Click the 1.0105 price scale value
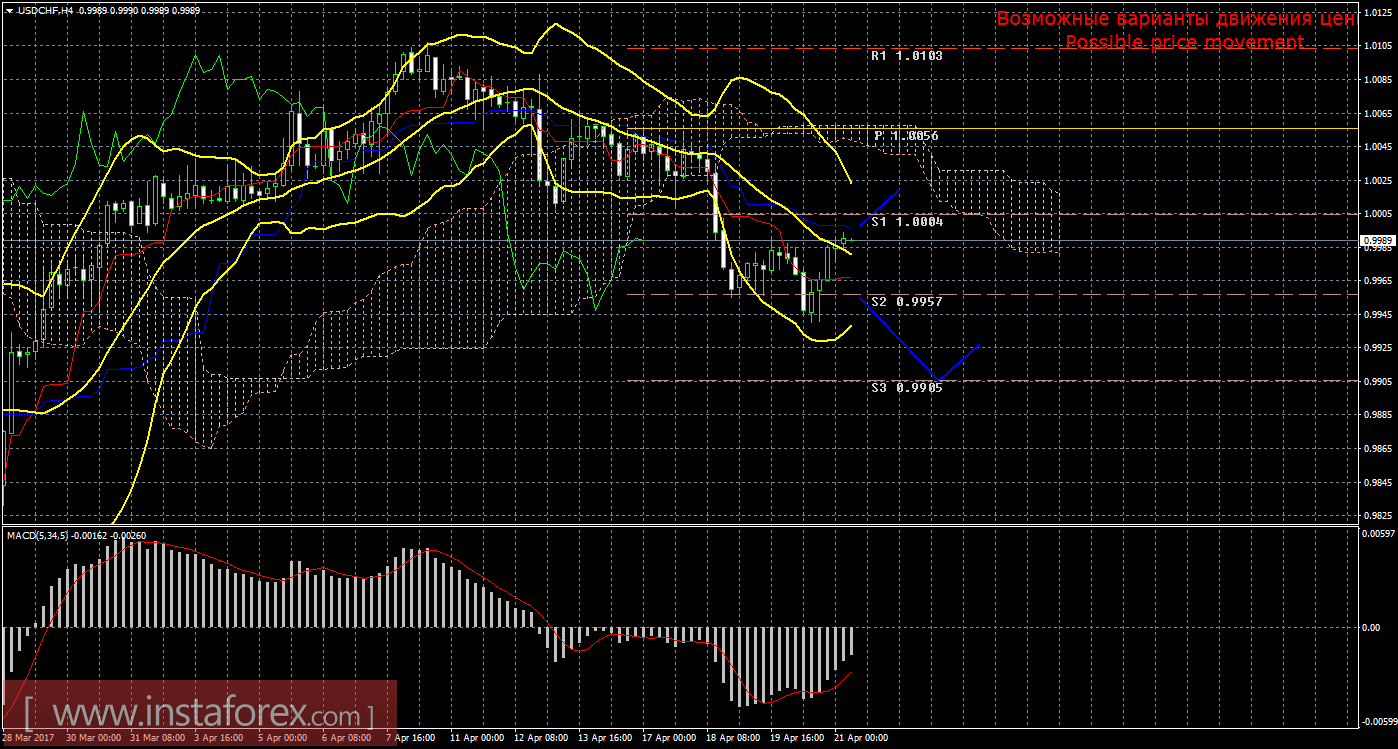Image resolution: width=1398 pixels, height=749 pixels. [1376, 46]
